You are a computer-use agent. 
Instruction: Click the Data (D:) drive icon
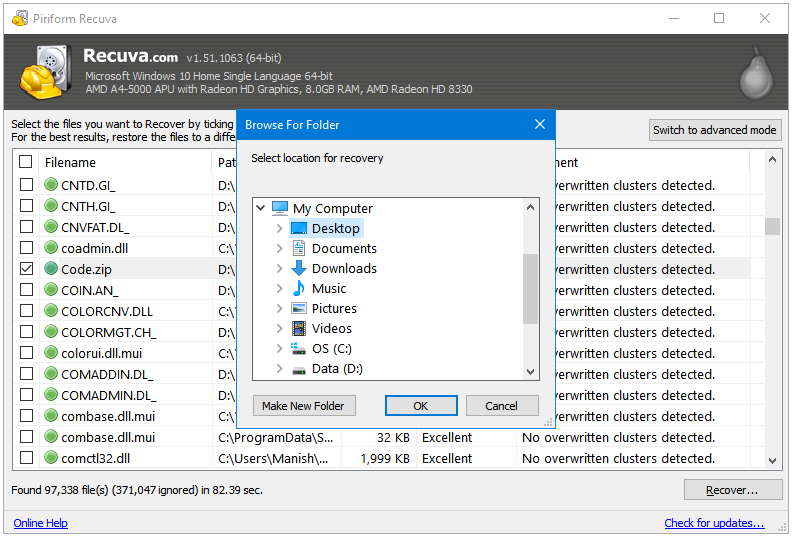298,368
